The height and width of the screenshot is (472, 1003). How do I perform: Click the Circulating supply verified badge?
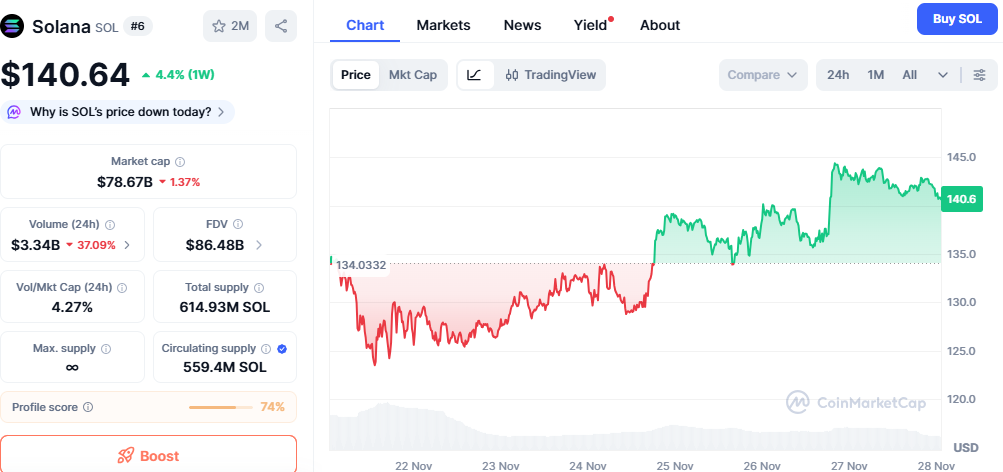(281, 349)
